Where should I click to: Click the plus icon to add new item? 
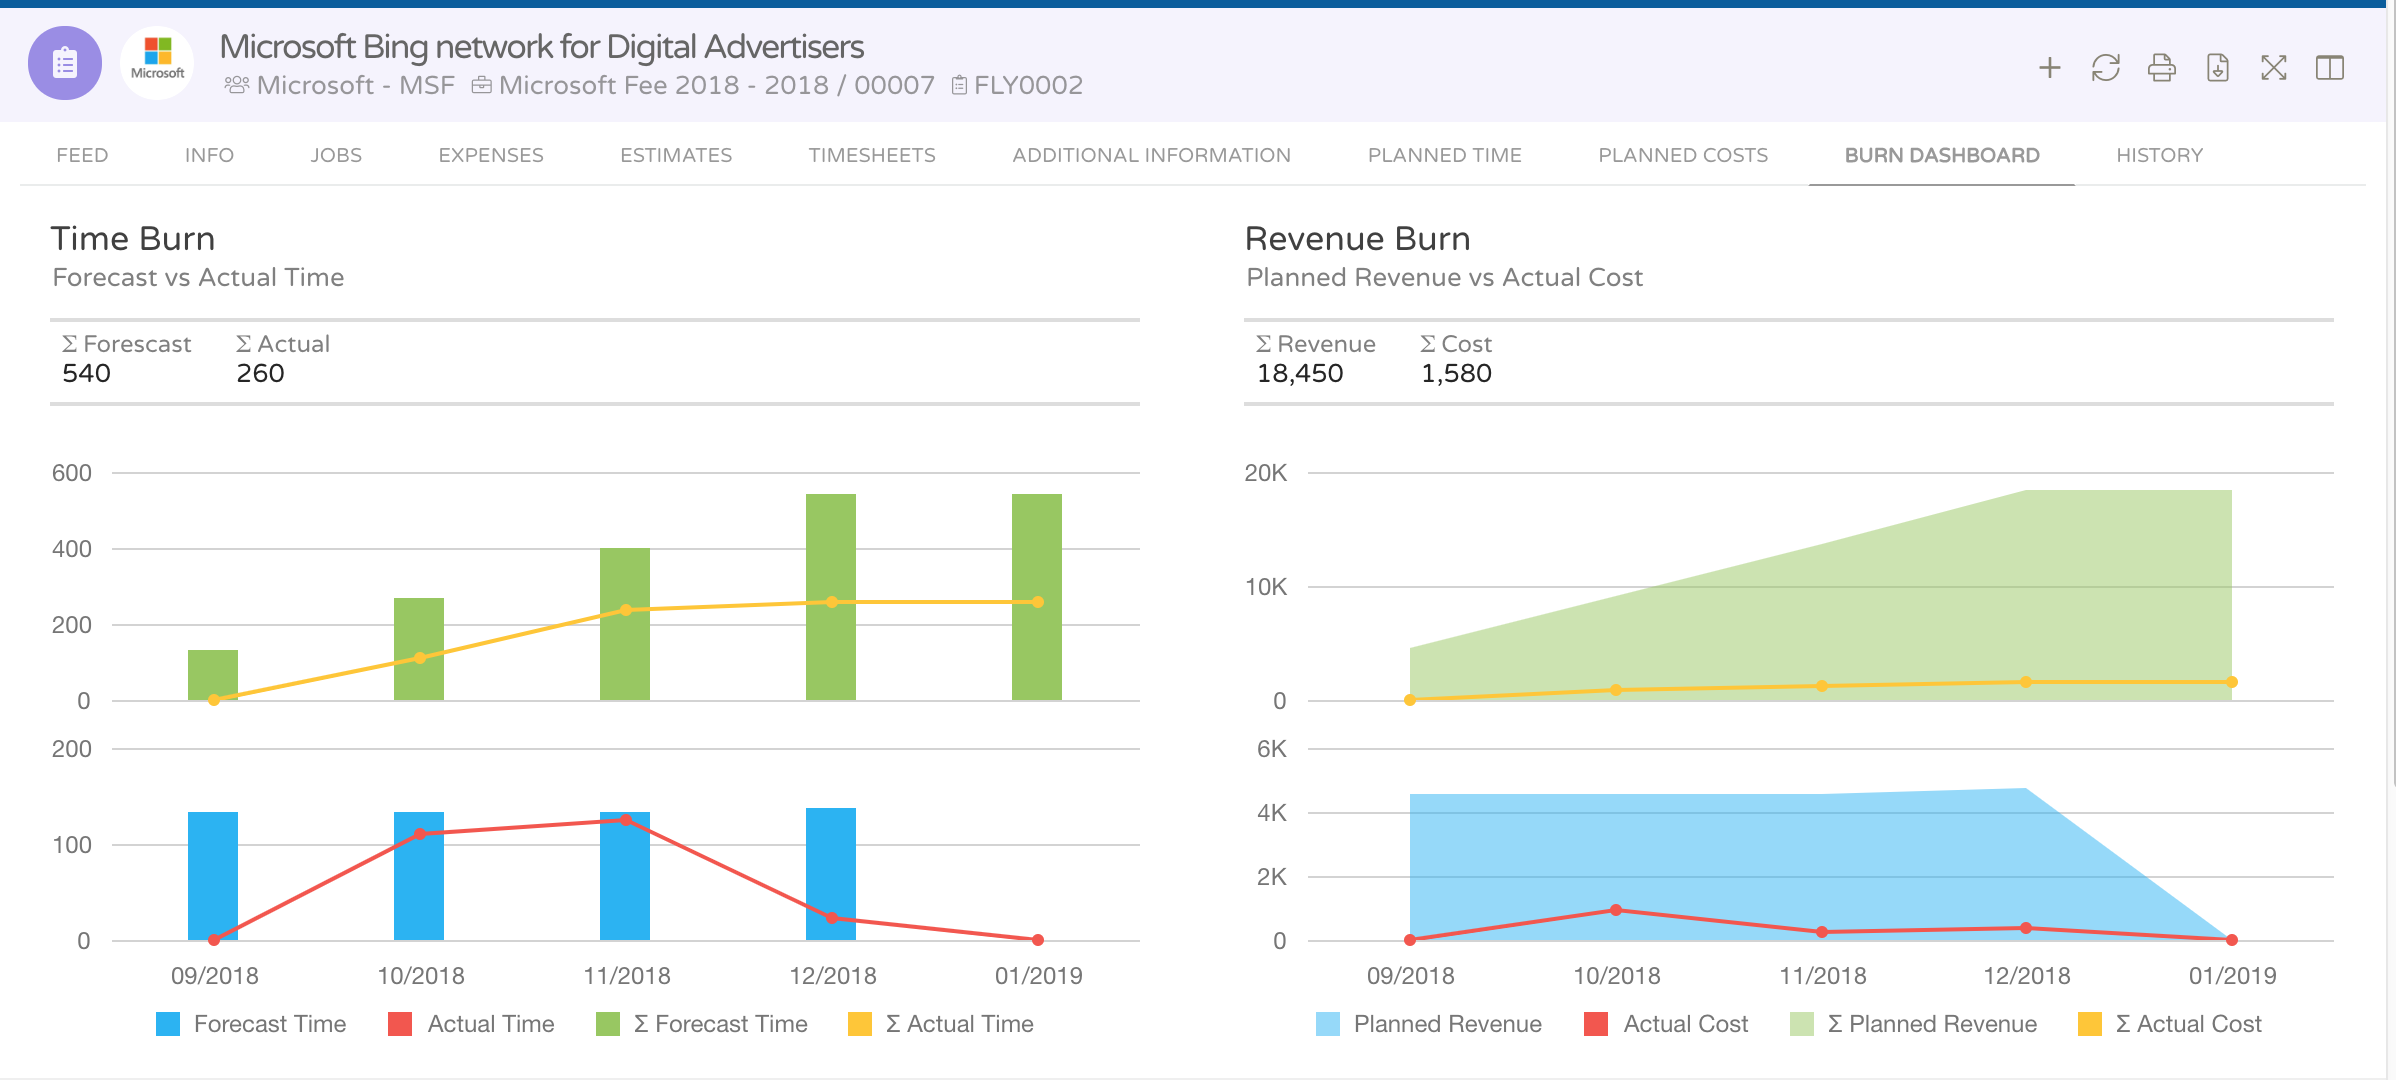click(x=2048, y=67)
